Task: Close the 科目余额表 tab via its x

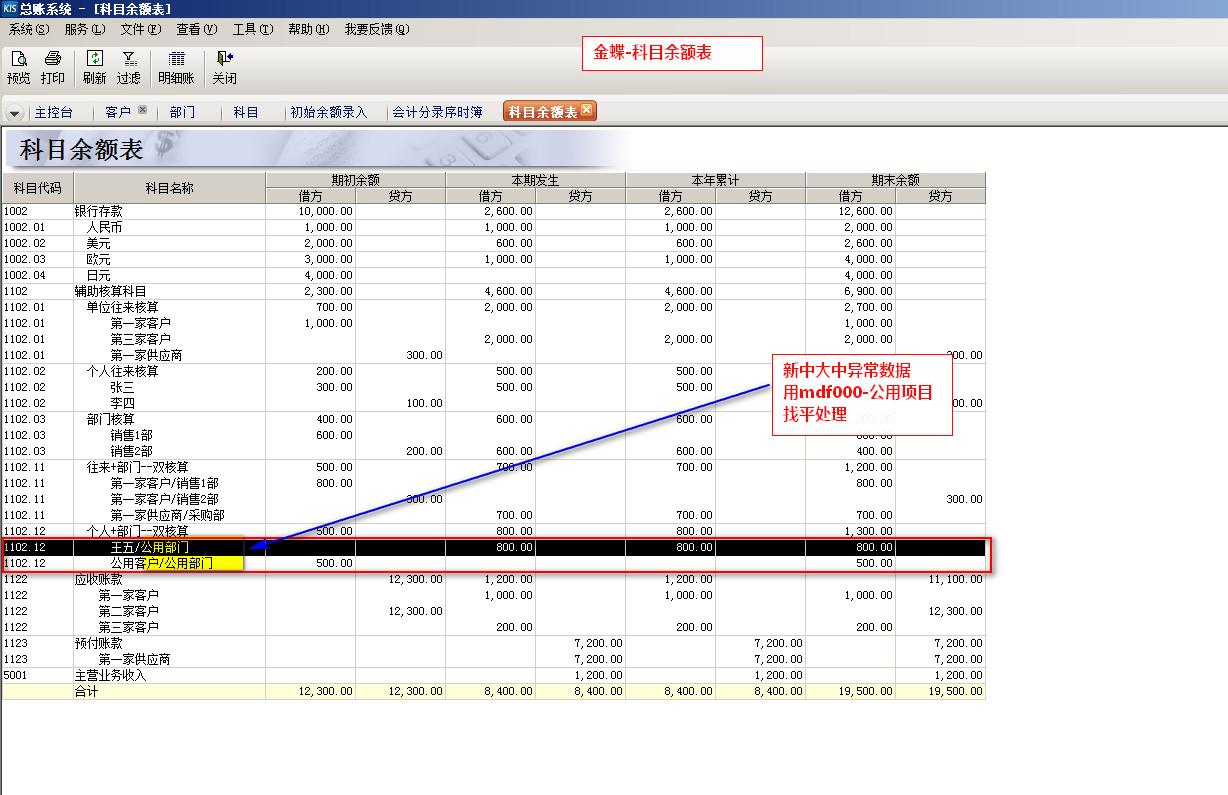Action: (586, 111)
